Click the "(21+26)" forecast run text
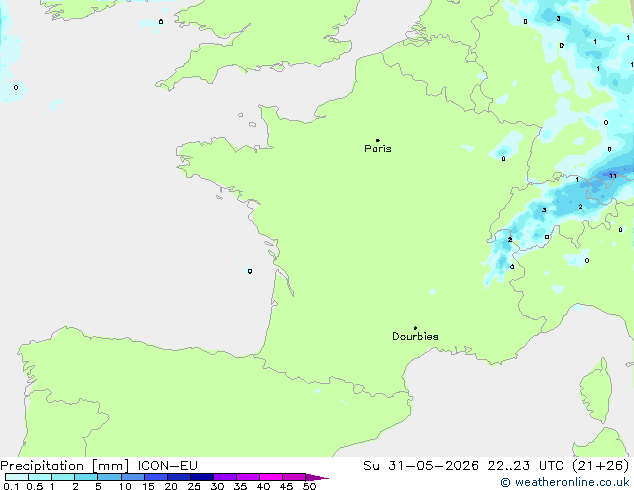Screen dimensions: 634x490 [601, 466]
